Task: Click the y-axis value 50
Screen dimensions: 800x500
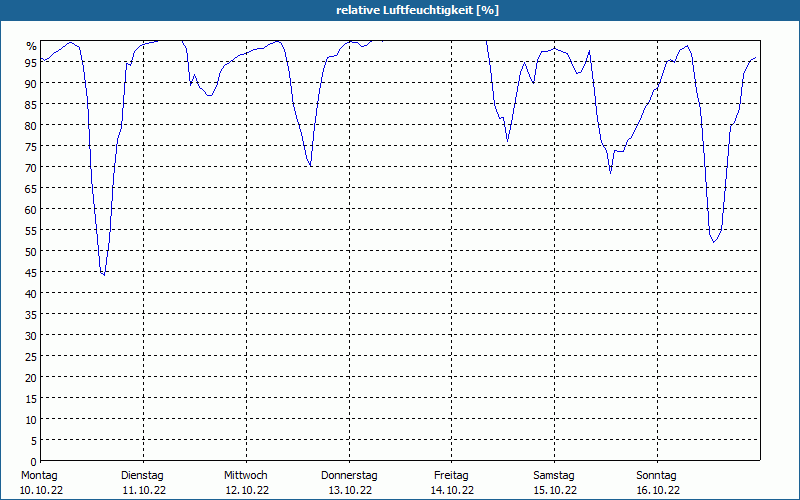Action: [31, 252]
